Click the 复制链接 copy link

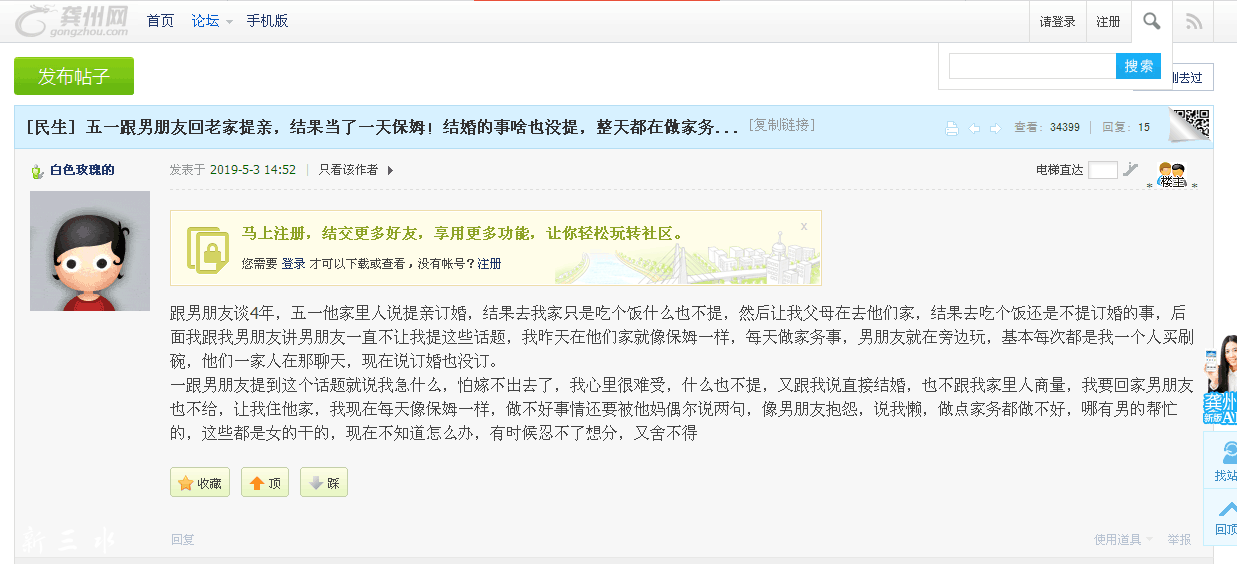click(x=781, y=125)
